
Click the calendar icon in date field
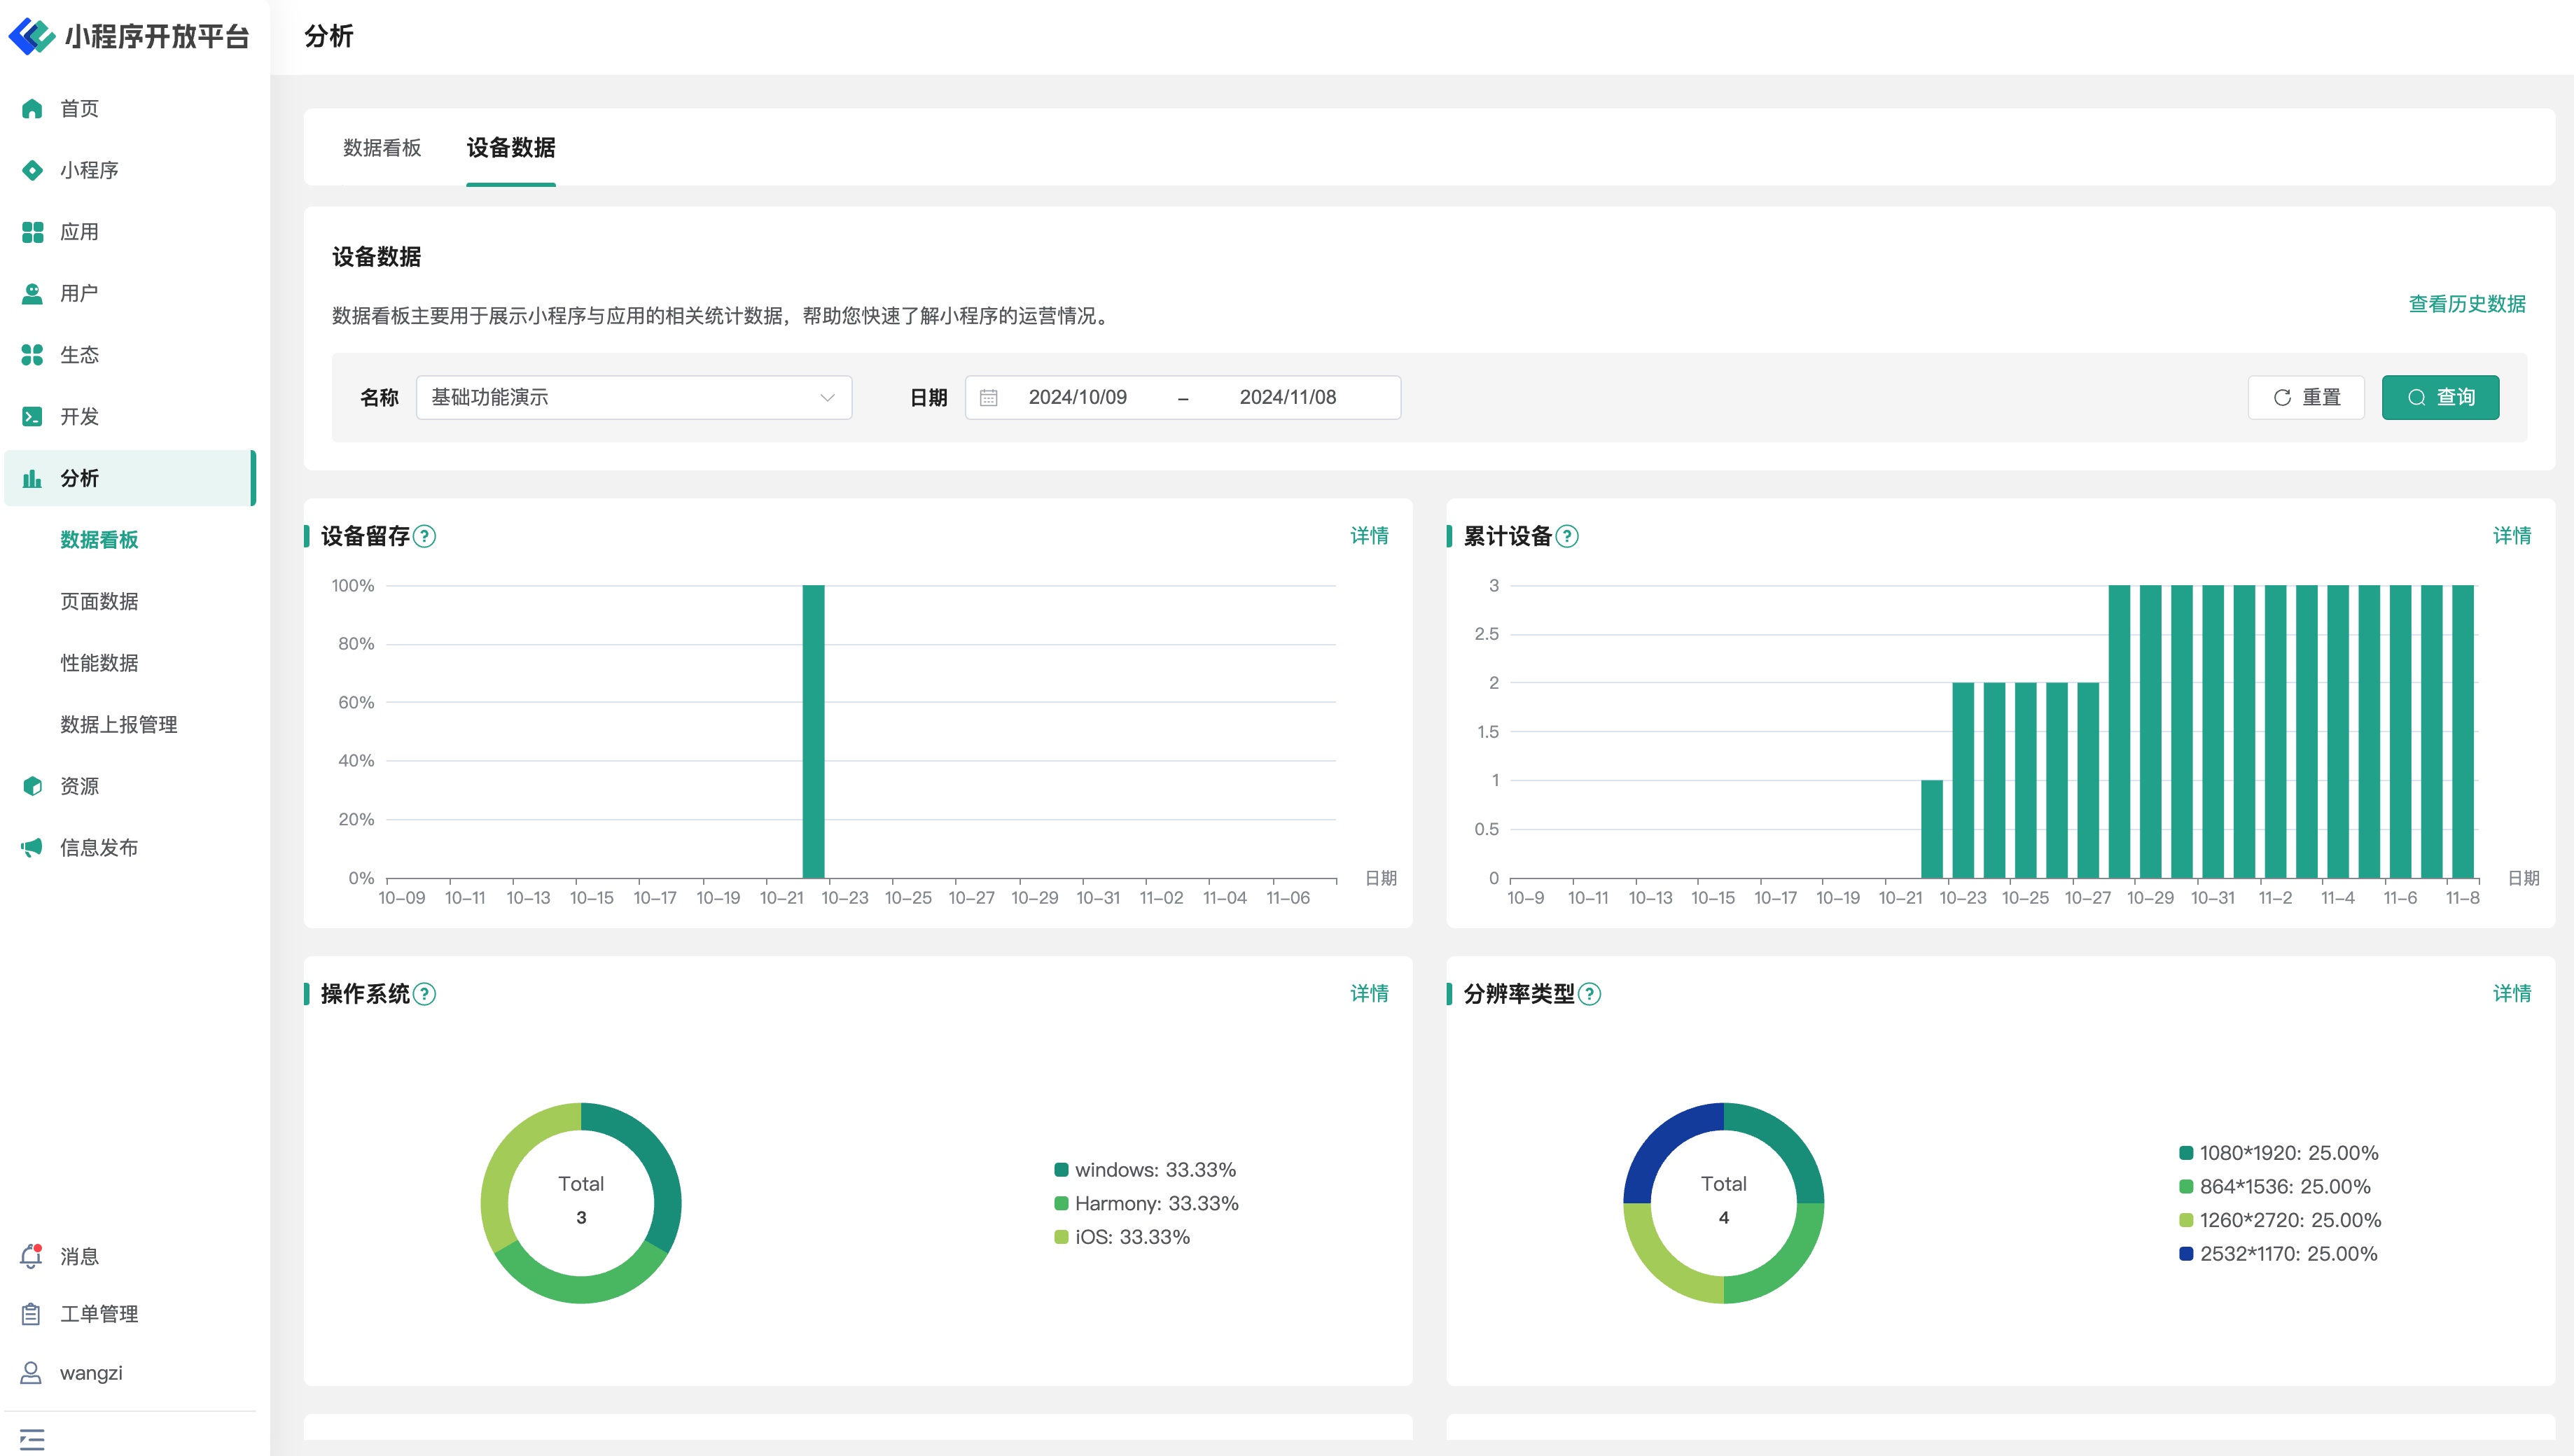point(988,398)
